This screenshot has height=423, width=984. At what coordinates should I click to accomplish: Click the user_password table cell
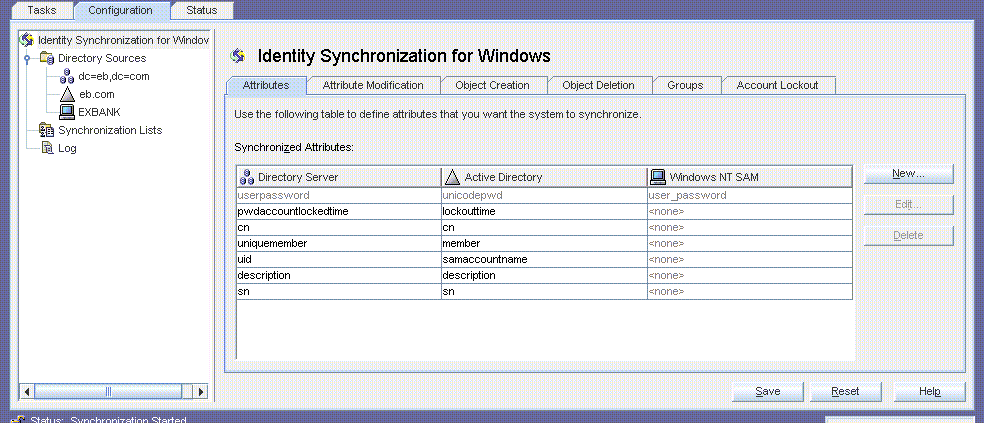(750, 195)
